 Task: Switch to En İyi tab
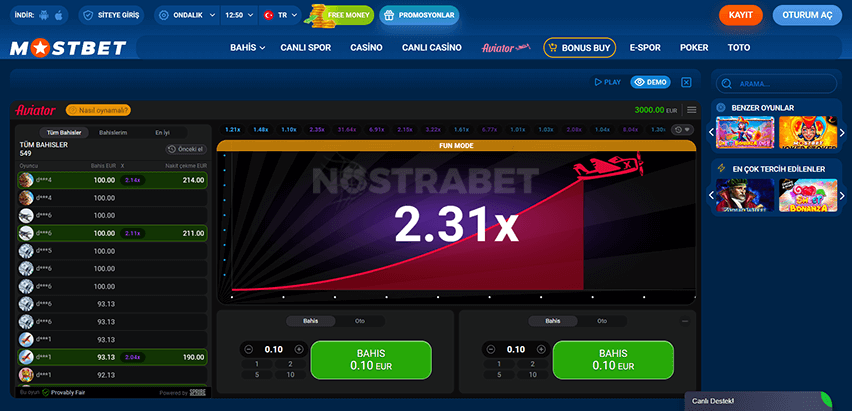pyautogui.click(x=162, y=133)
